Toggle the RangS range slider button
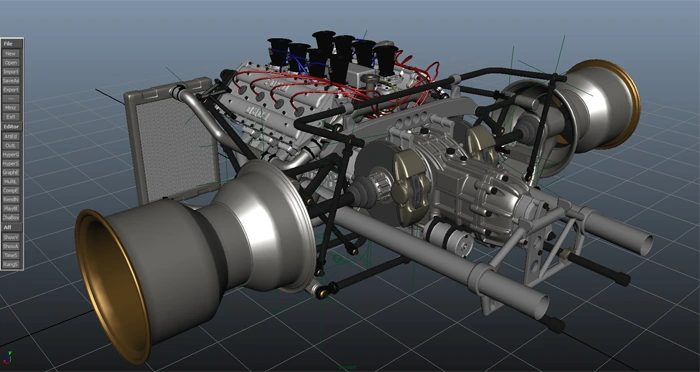The height and width of the screenshot is (372, 700). pos(11,264)
